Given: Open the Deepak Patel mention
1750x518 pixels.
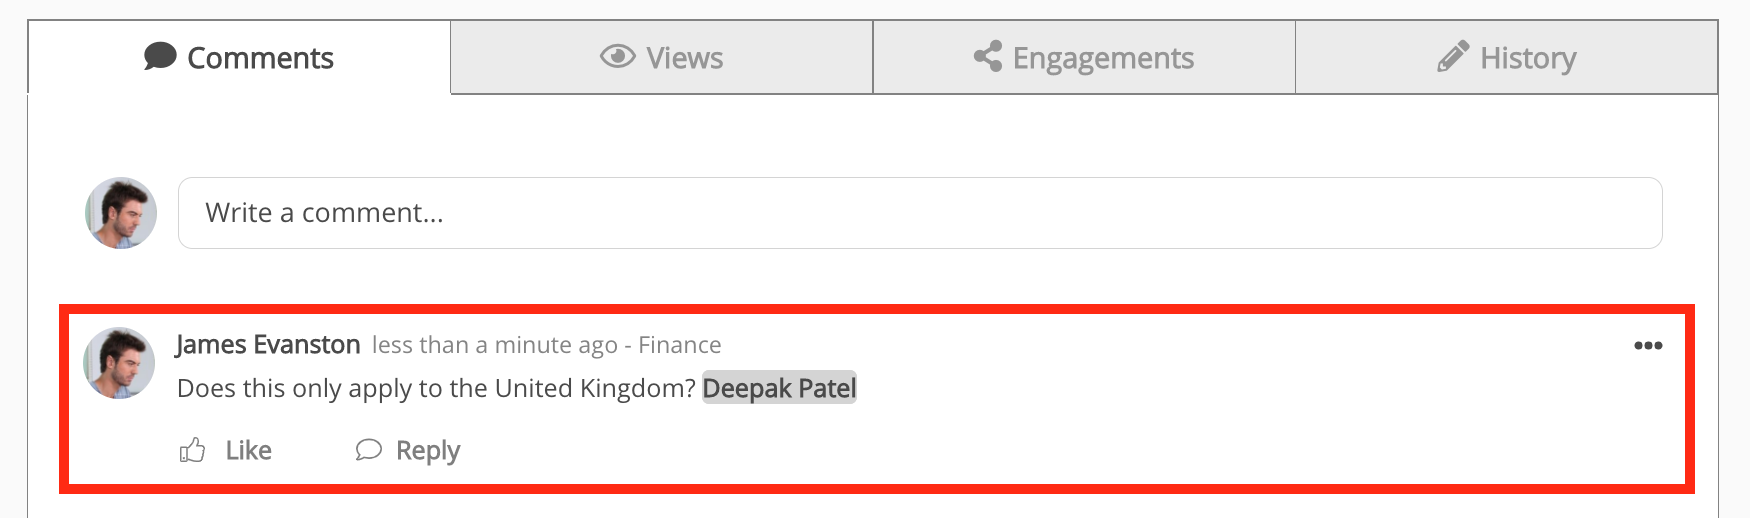Looking at the screenshot, I should [x=779, y=388].
